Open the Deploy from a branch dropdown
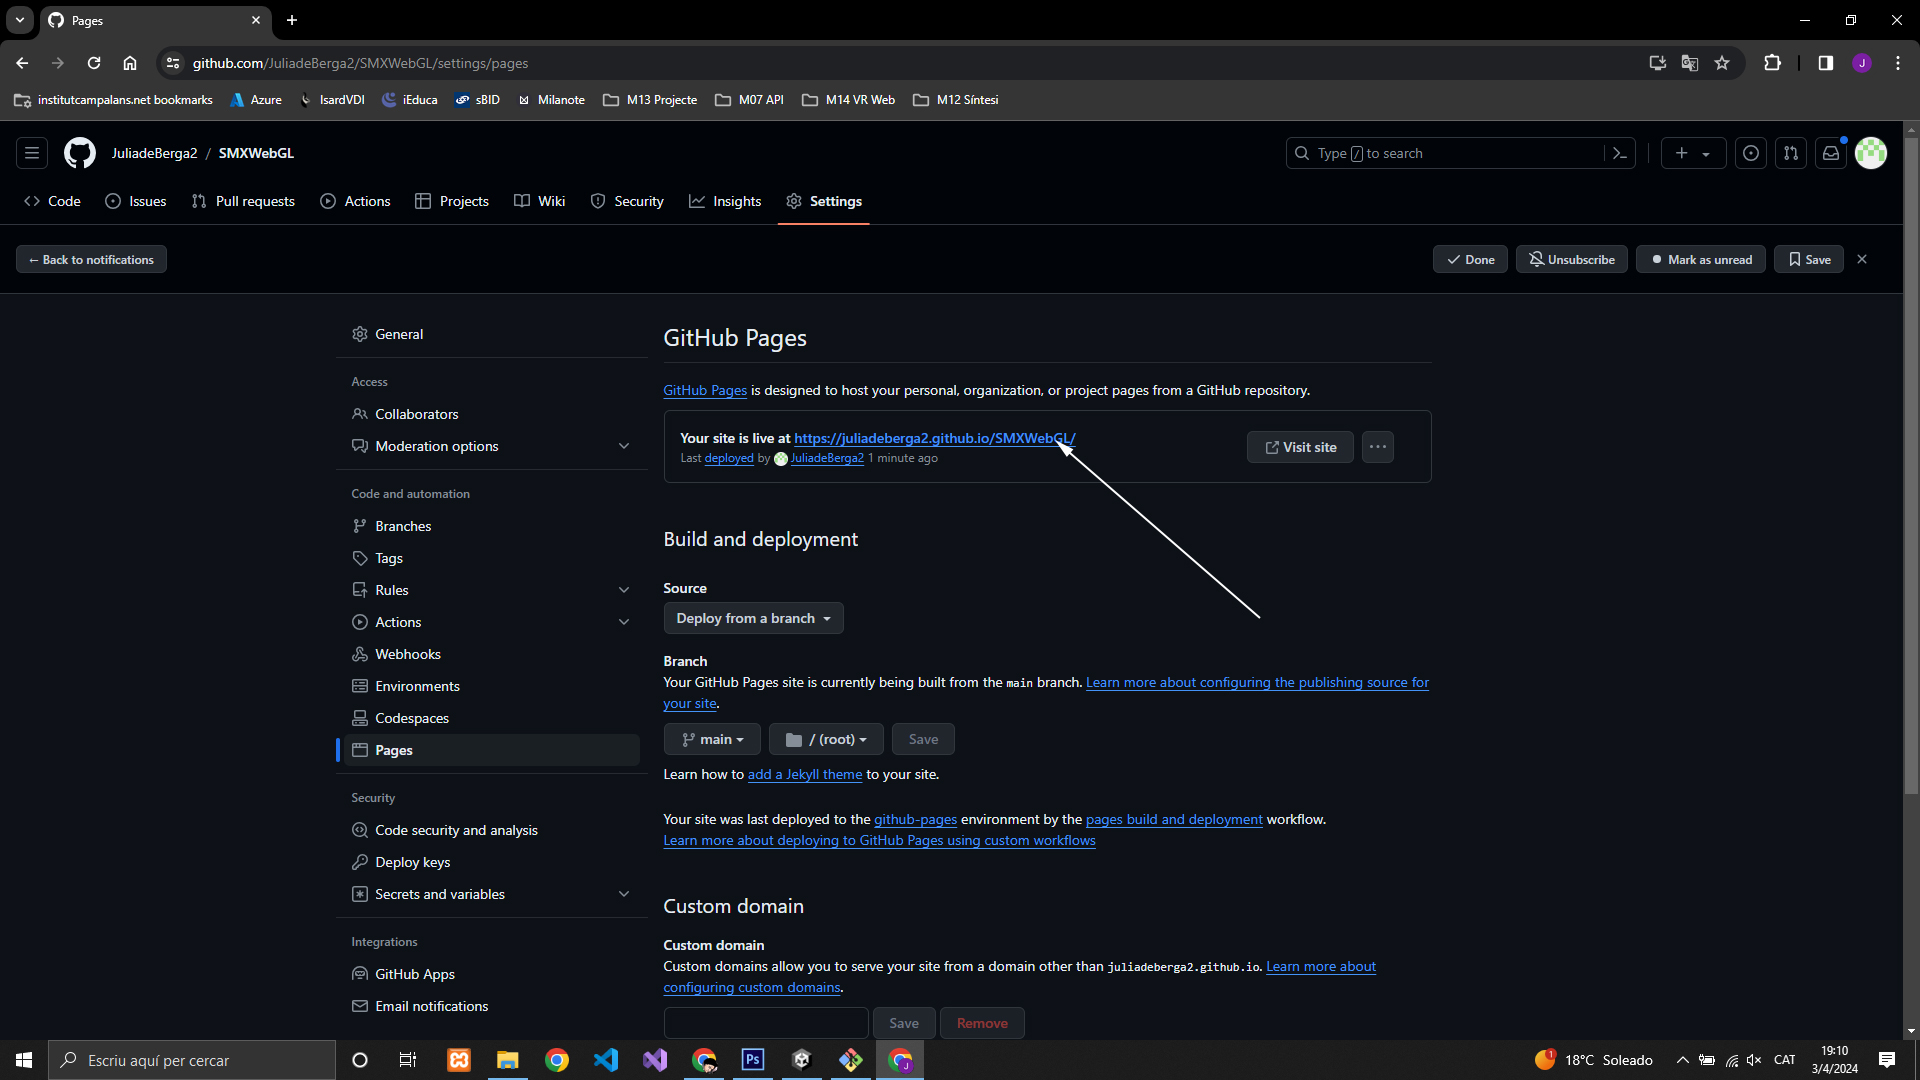Viewport: 1920px width, 1080px height. coord(753,618)
